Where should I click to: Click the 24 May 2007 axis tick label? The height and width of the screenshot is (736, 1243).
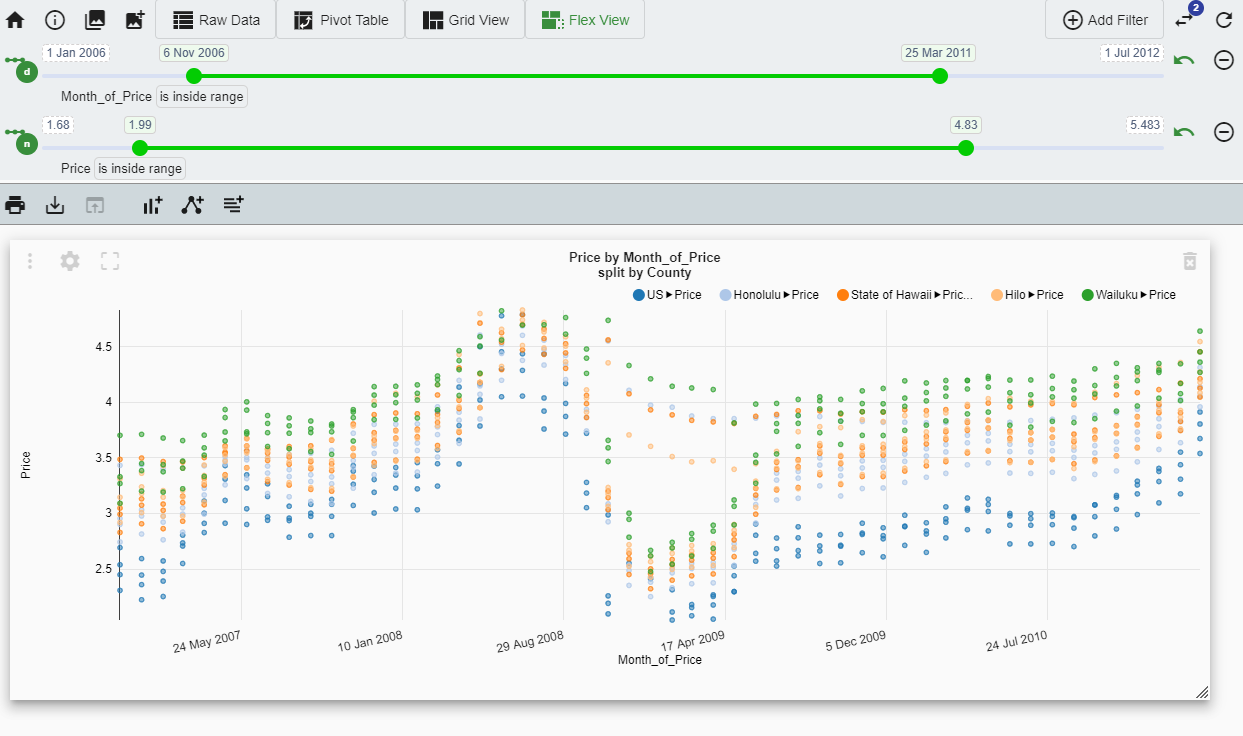[x=207, y=640]
